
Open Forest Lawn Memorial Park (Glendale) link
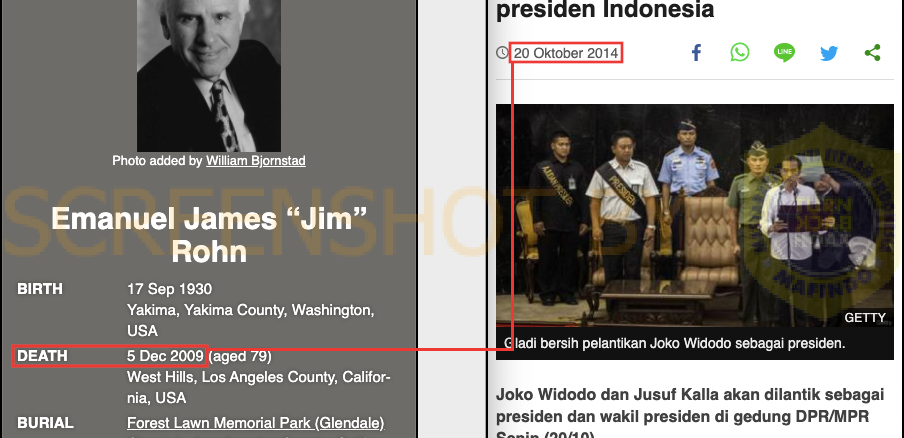coord(255,423)
